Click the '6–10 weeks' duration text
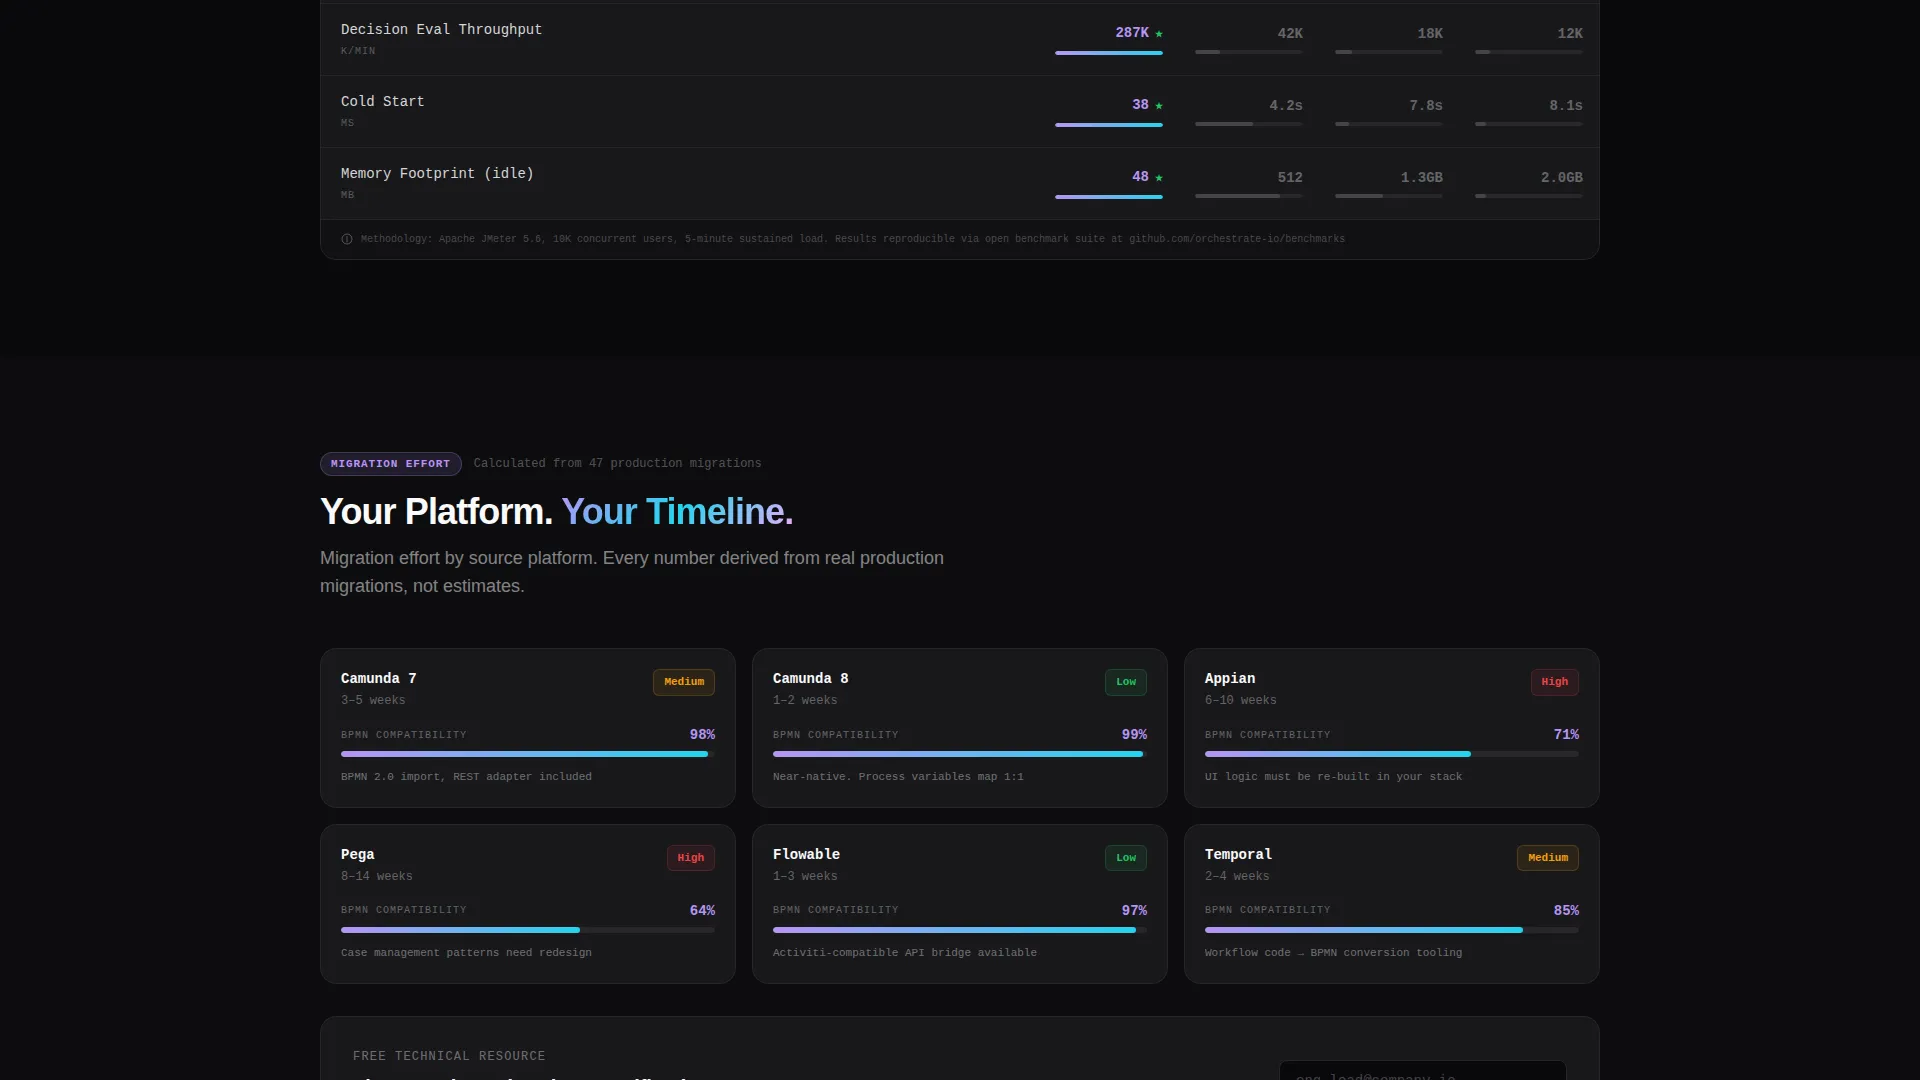This screenshot has height=1080, width=1920. click(1241, 701)
